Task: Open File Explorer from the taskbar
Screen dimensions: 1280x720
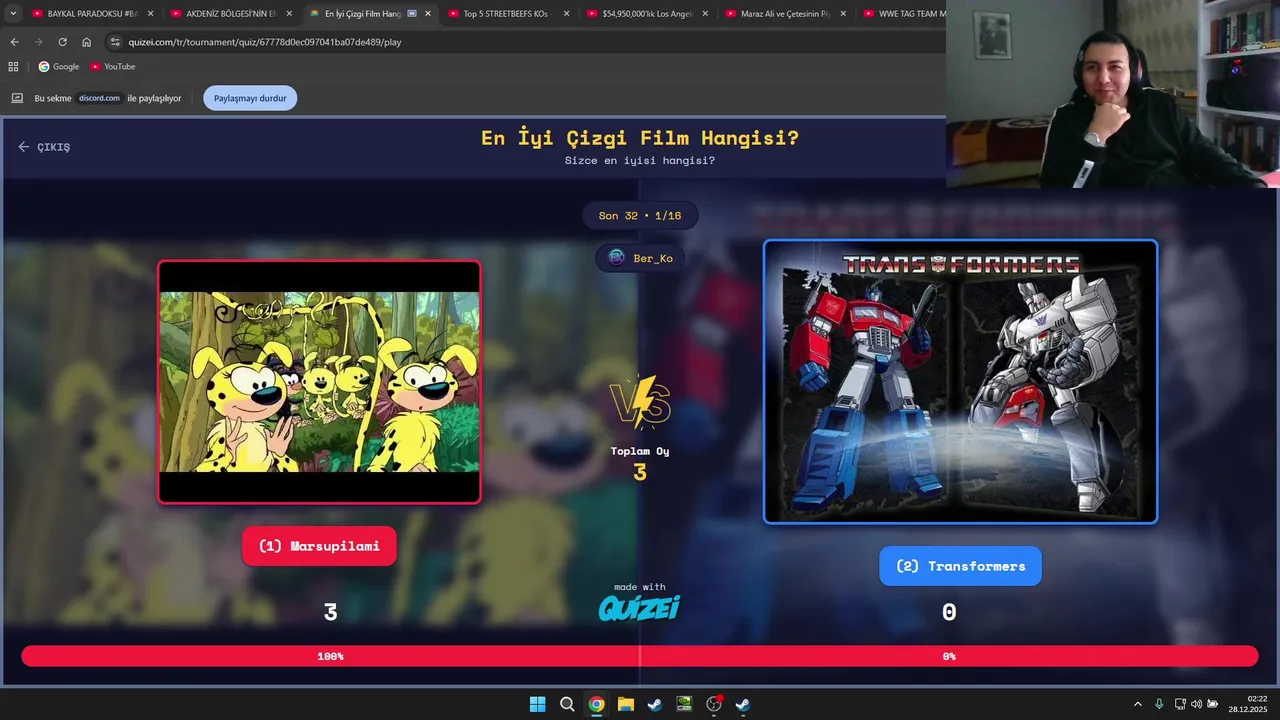Action: coord(625,704)
